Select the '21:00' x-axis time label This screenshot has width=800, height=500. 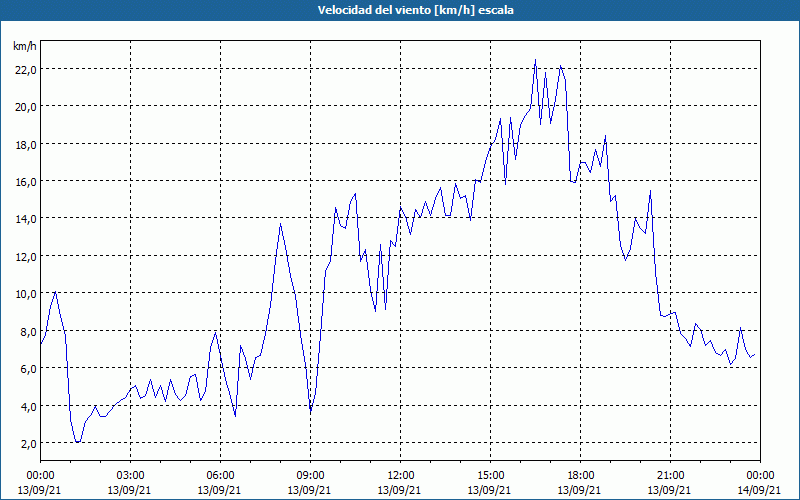click(x=670, y=476)
